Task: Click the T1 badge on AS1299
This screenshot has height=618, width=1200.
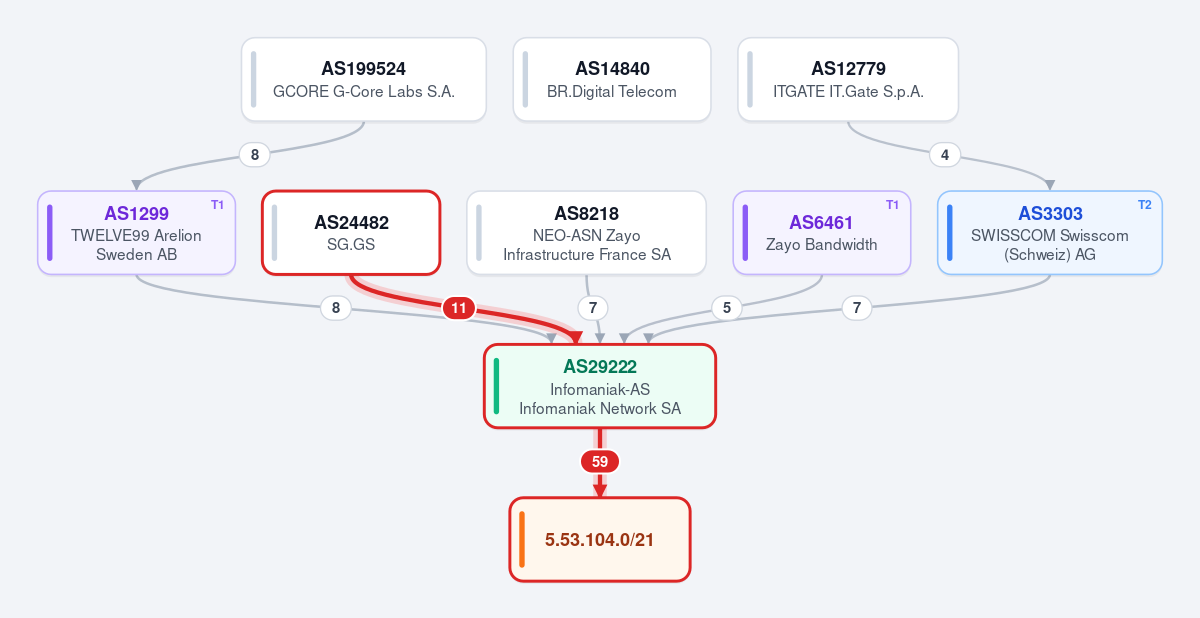Action: pyautogui.click(x=217, y=205)
